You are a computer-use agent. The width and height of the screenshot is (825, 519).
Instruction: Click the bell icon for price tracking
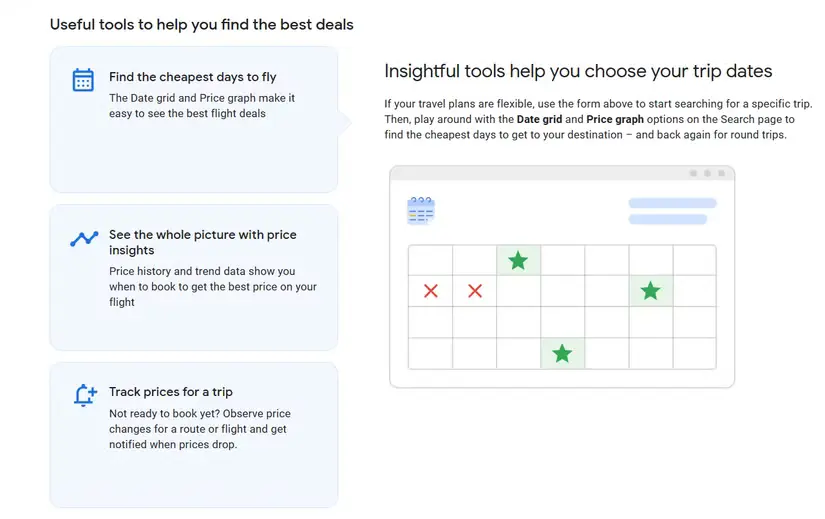pos(85,395)
